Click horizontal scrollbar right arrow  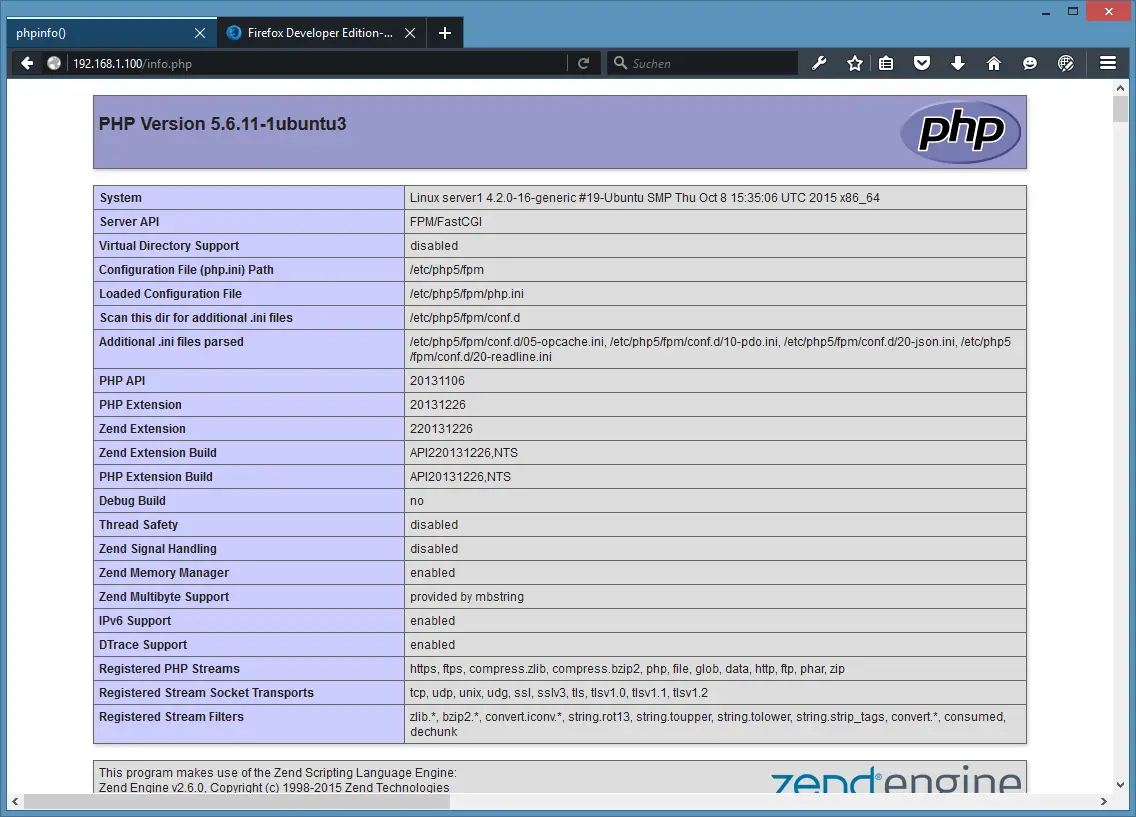(1104, 802)
